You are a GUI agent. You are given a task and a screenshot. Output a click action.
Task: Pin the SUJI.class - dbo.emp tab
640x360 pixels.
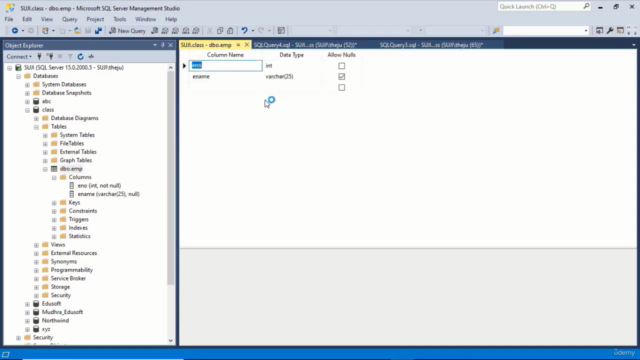click(x=238, y=45)
